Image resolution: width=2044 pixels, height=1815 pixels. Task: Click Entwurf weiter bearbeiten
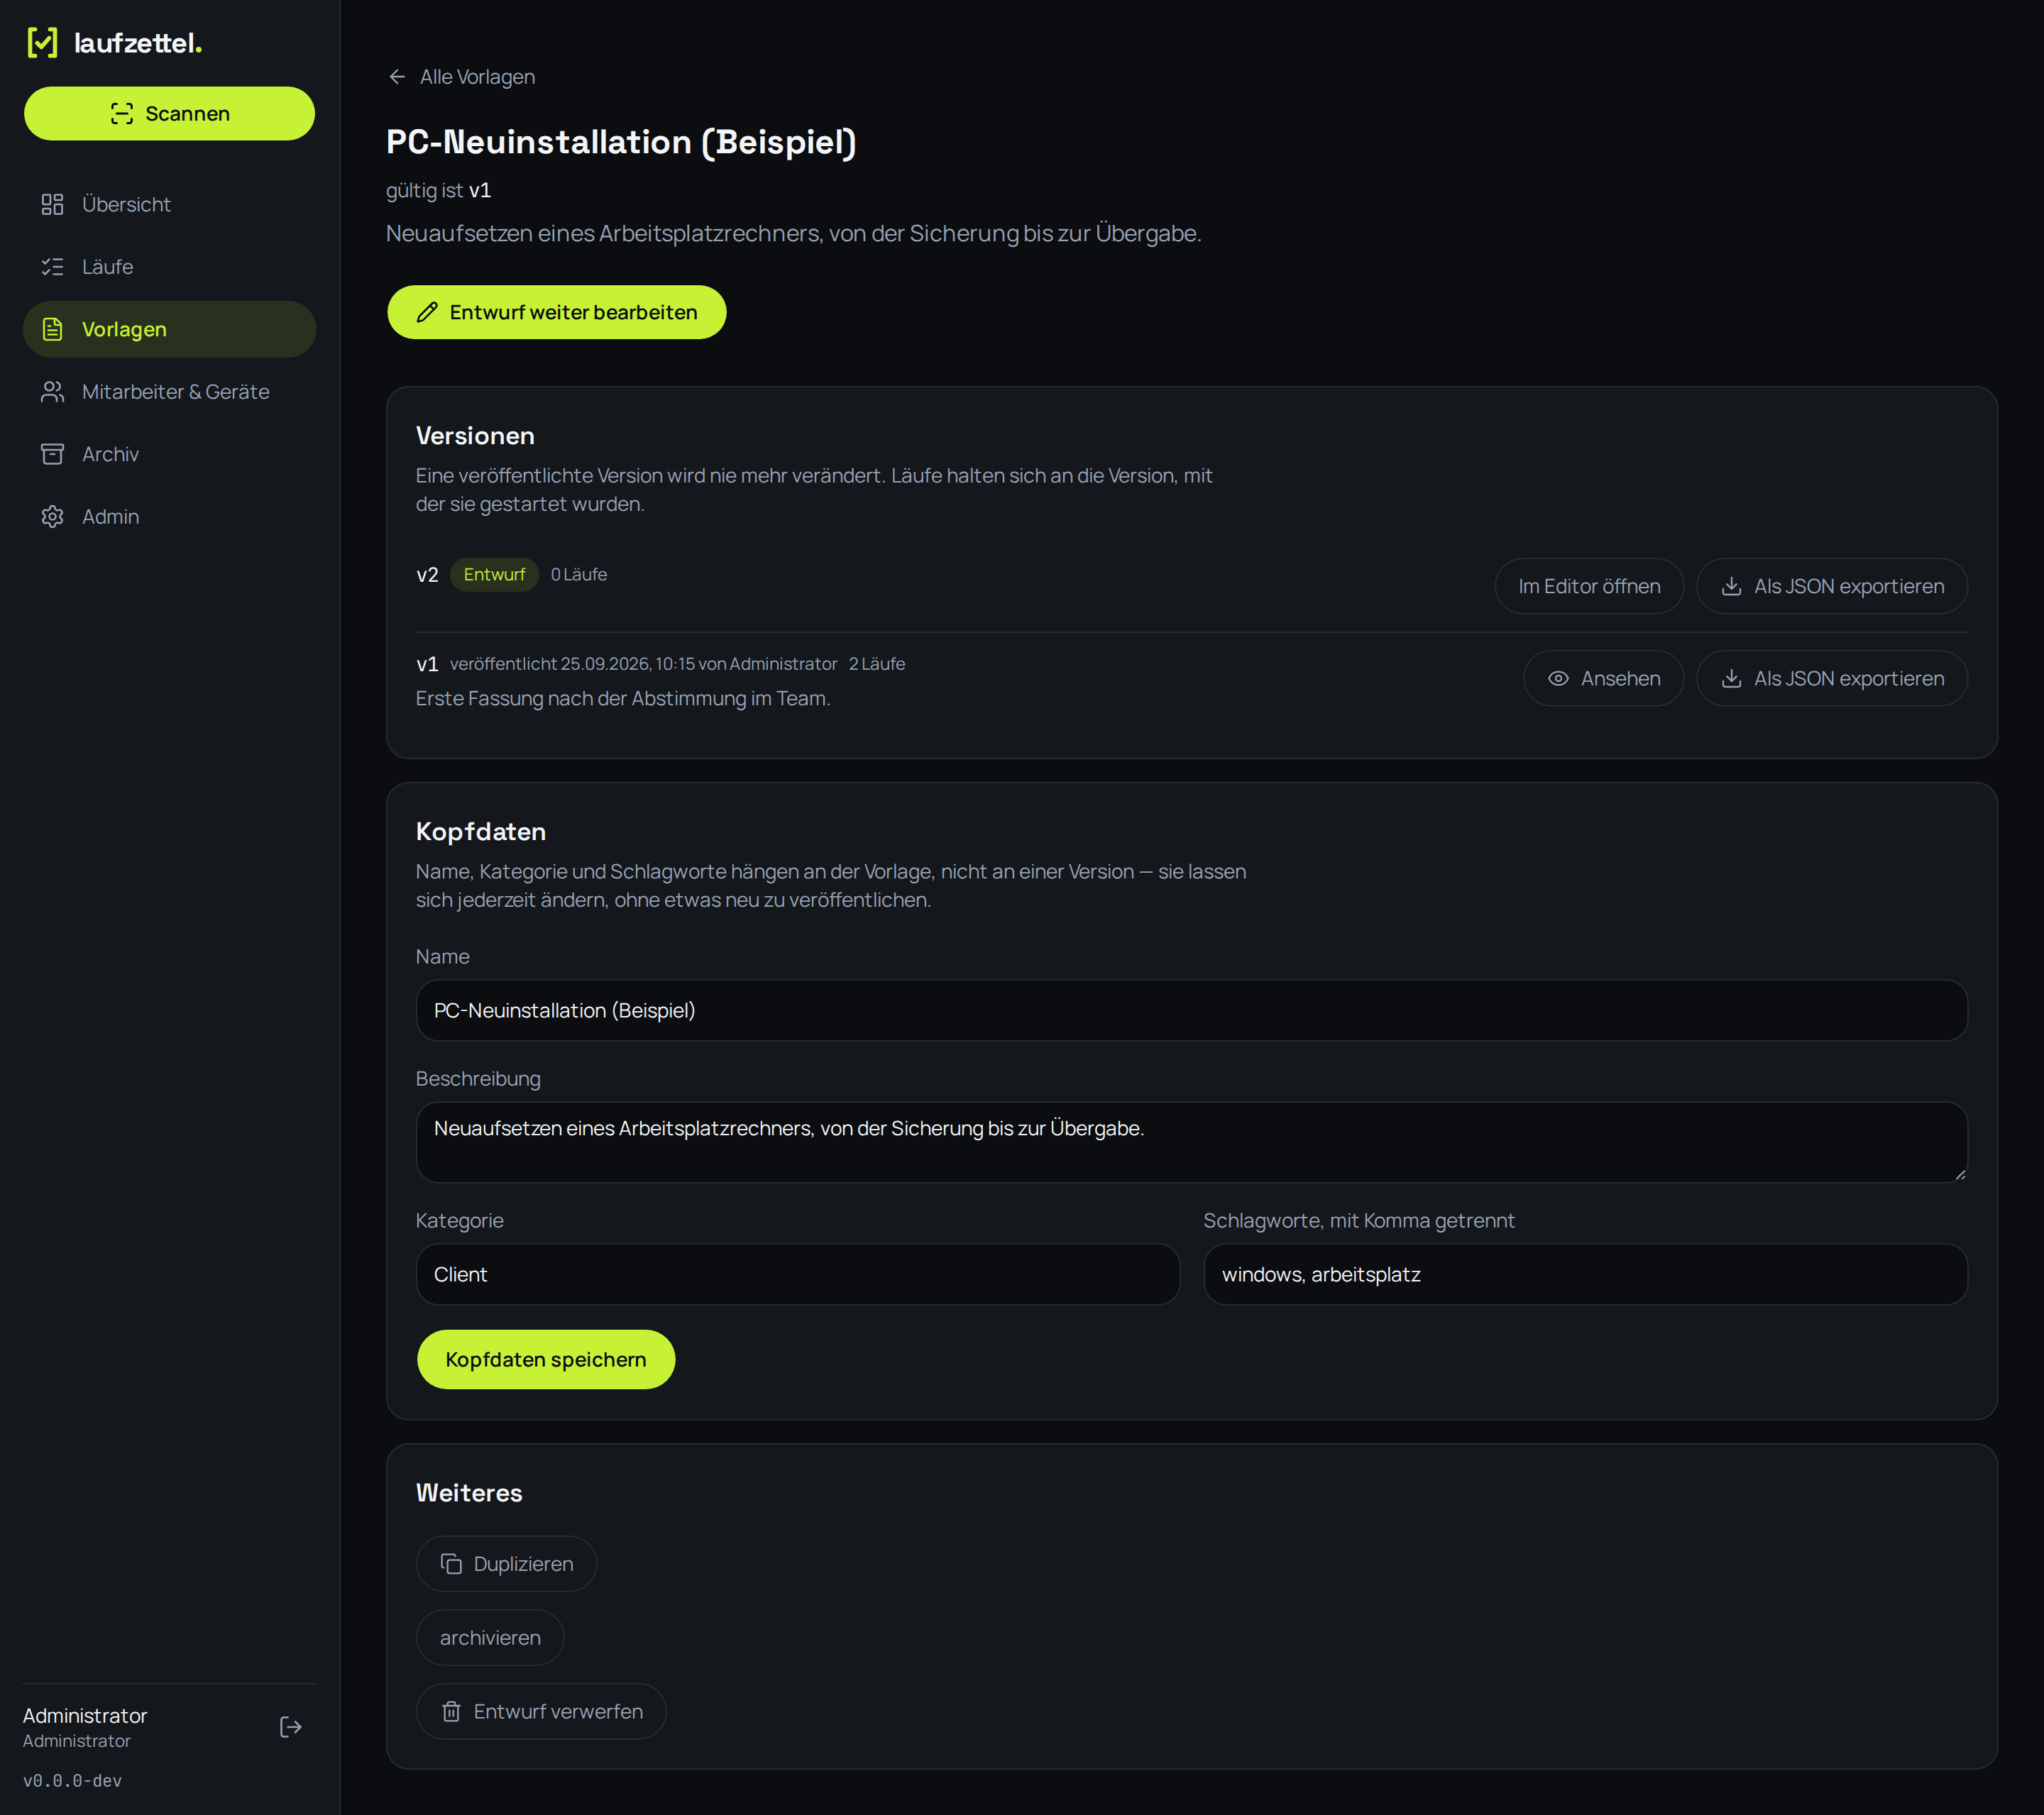pyautogui.click(x=557, y=312)
